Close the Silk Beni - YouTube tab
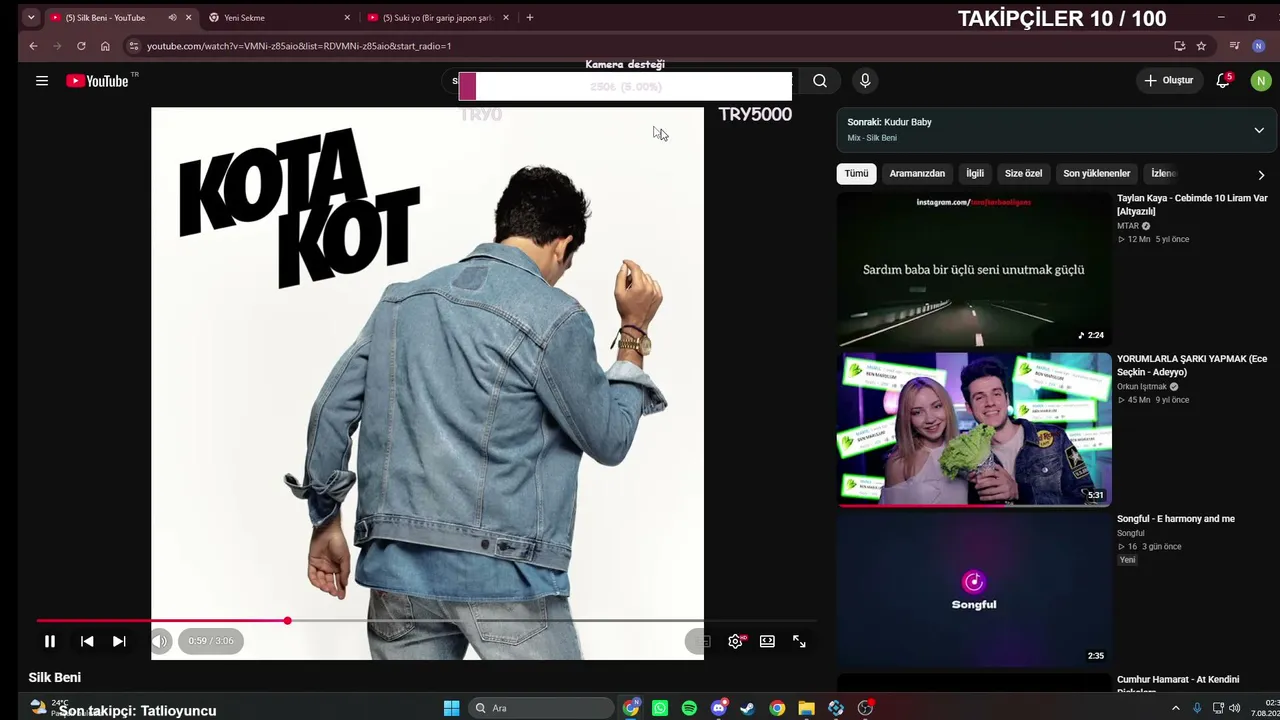 tap(188, 17)
